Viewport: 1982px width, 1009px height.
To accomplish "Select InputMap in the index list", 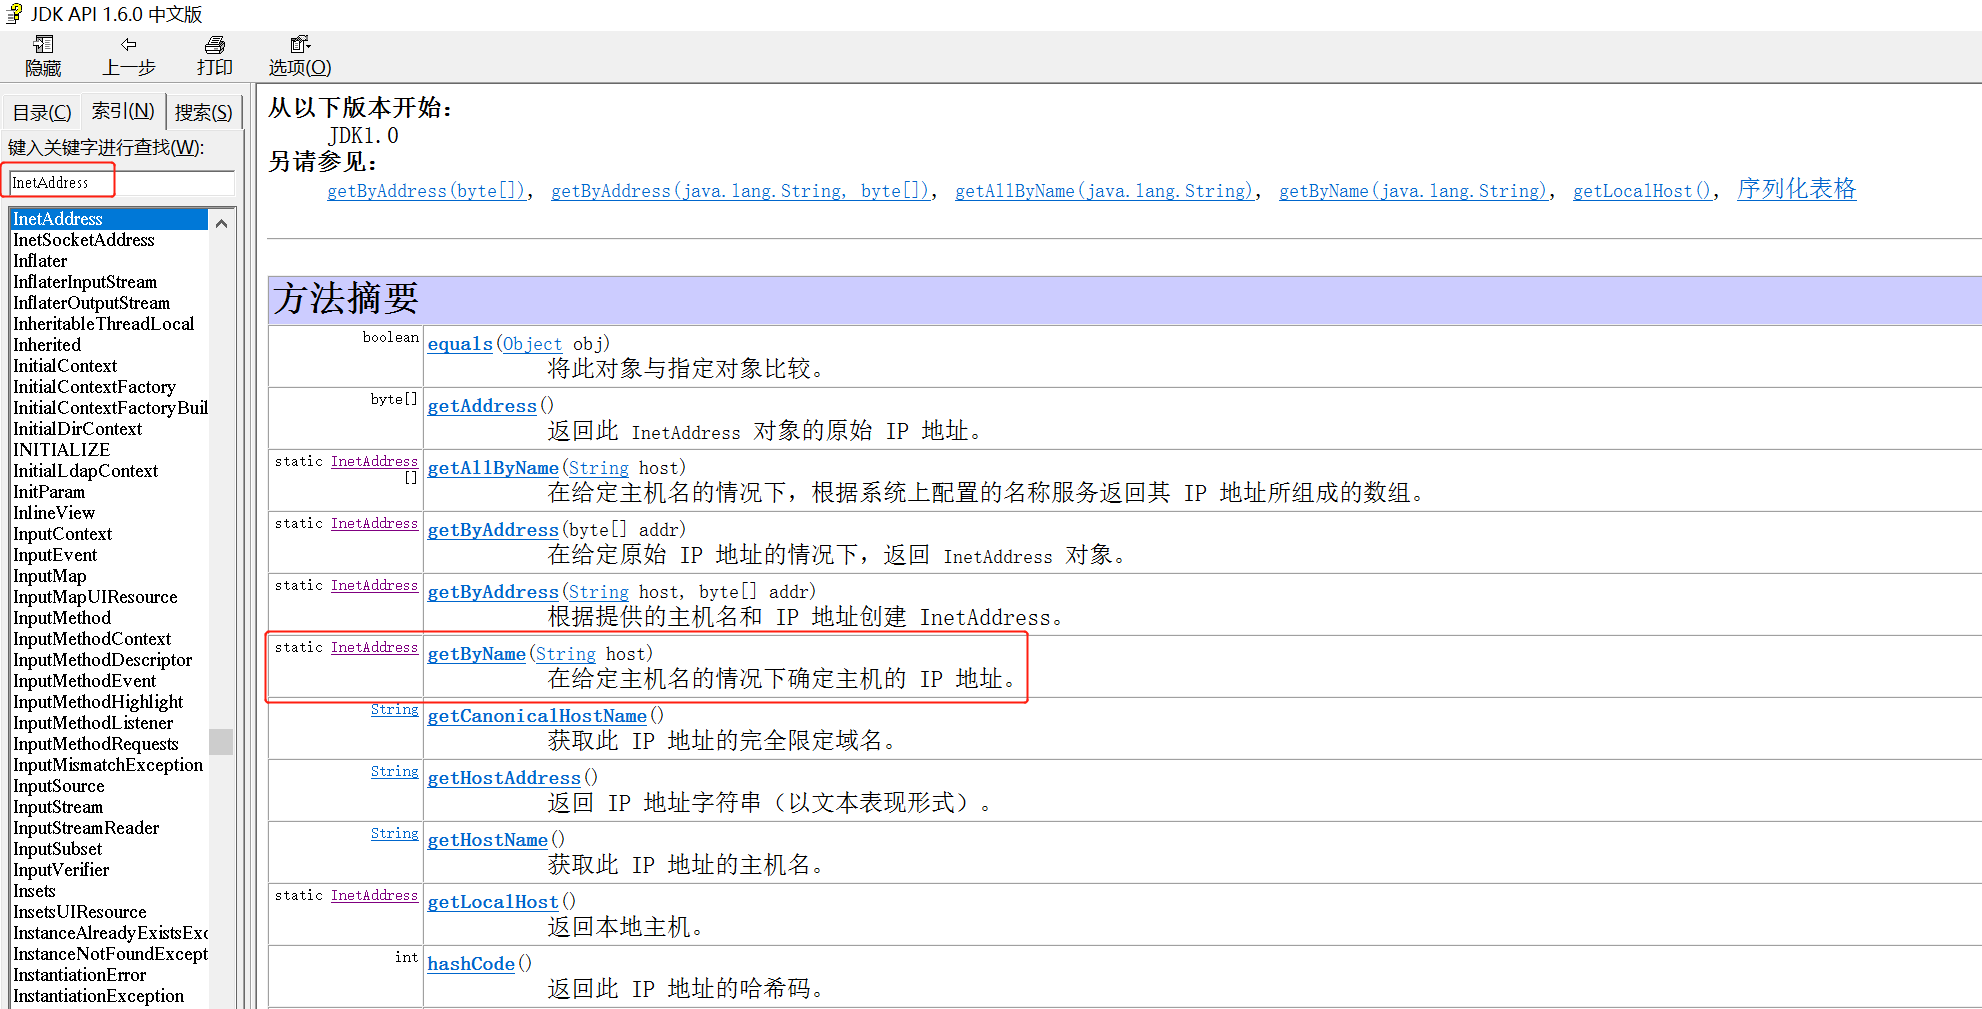I will (49, 576).
